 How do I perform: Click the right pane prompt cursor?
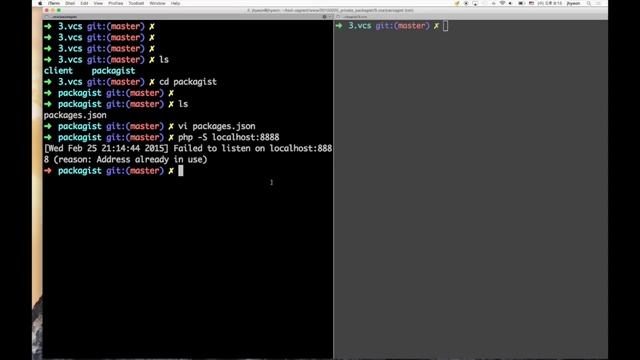click(445, 26)
